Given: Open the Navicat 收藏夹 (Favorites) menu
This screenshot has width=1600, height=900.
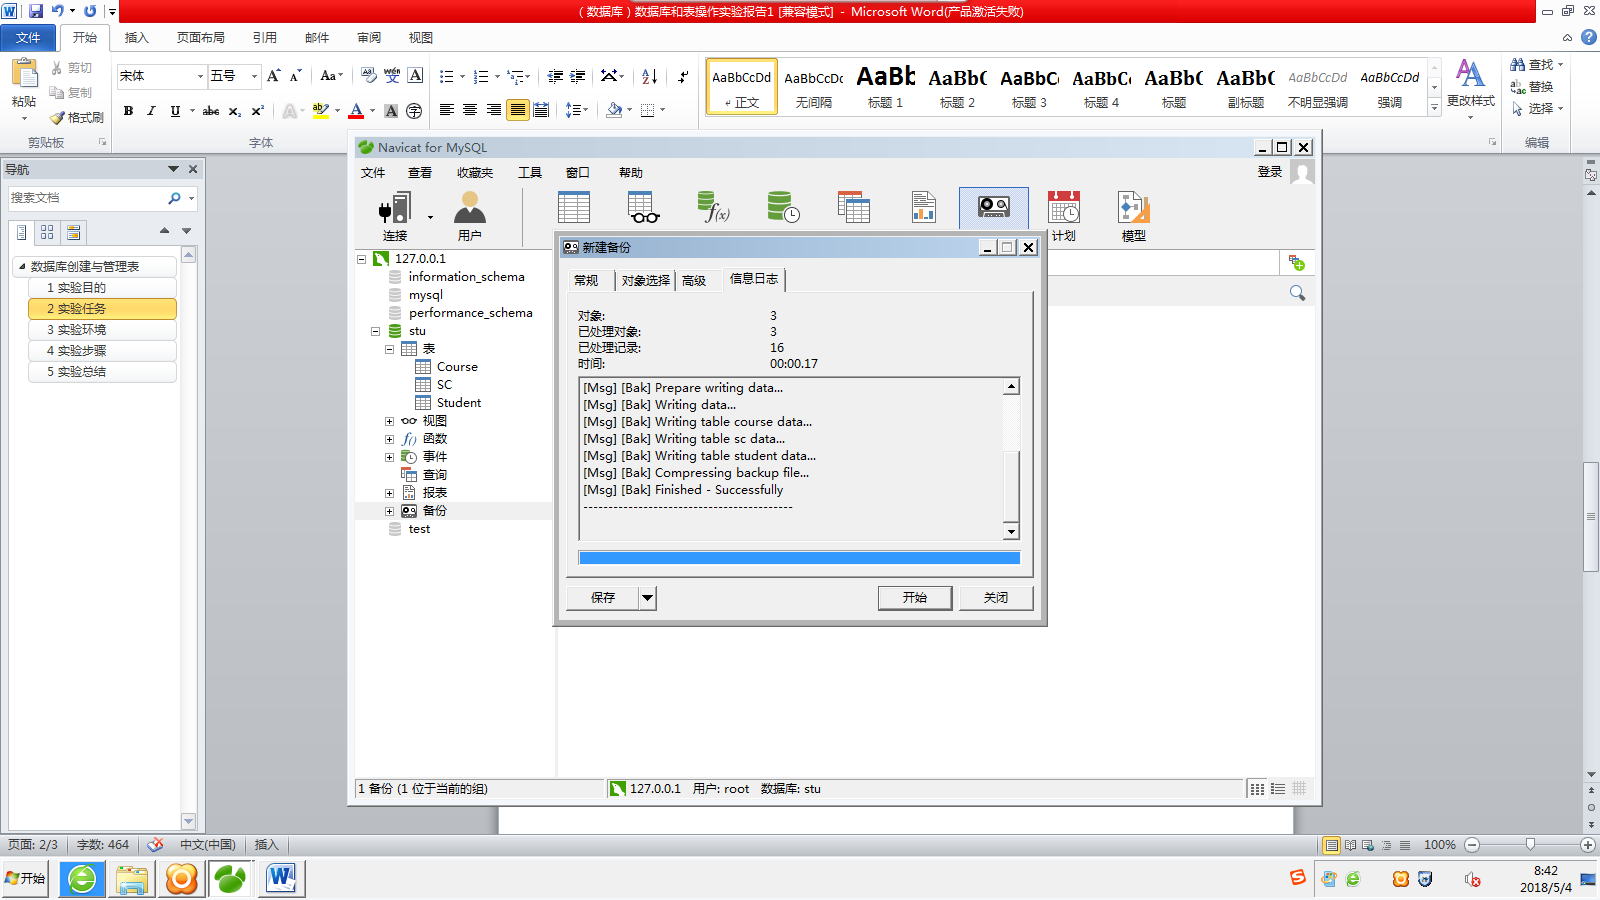Looking at the screenshot, I should (475, 173).
